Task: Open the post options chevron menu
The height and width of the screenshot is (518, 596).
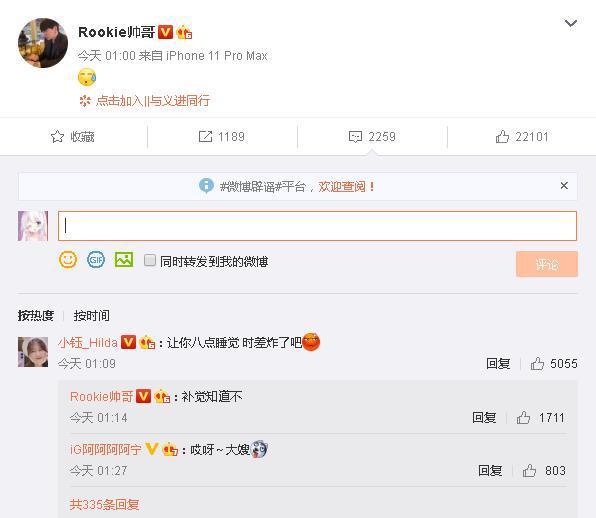Action: (571, 23)
